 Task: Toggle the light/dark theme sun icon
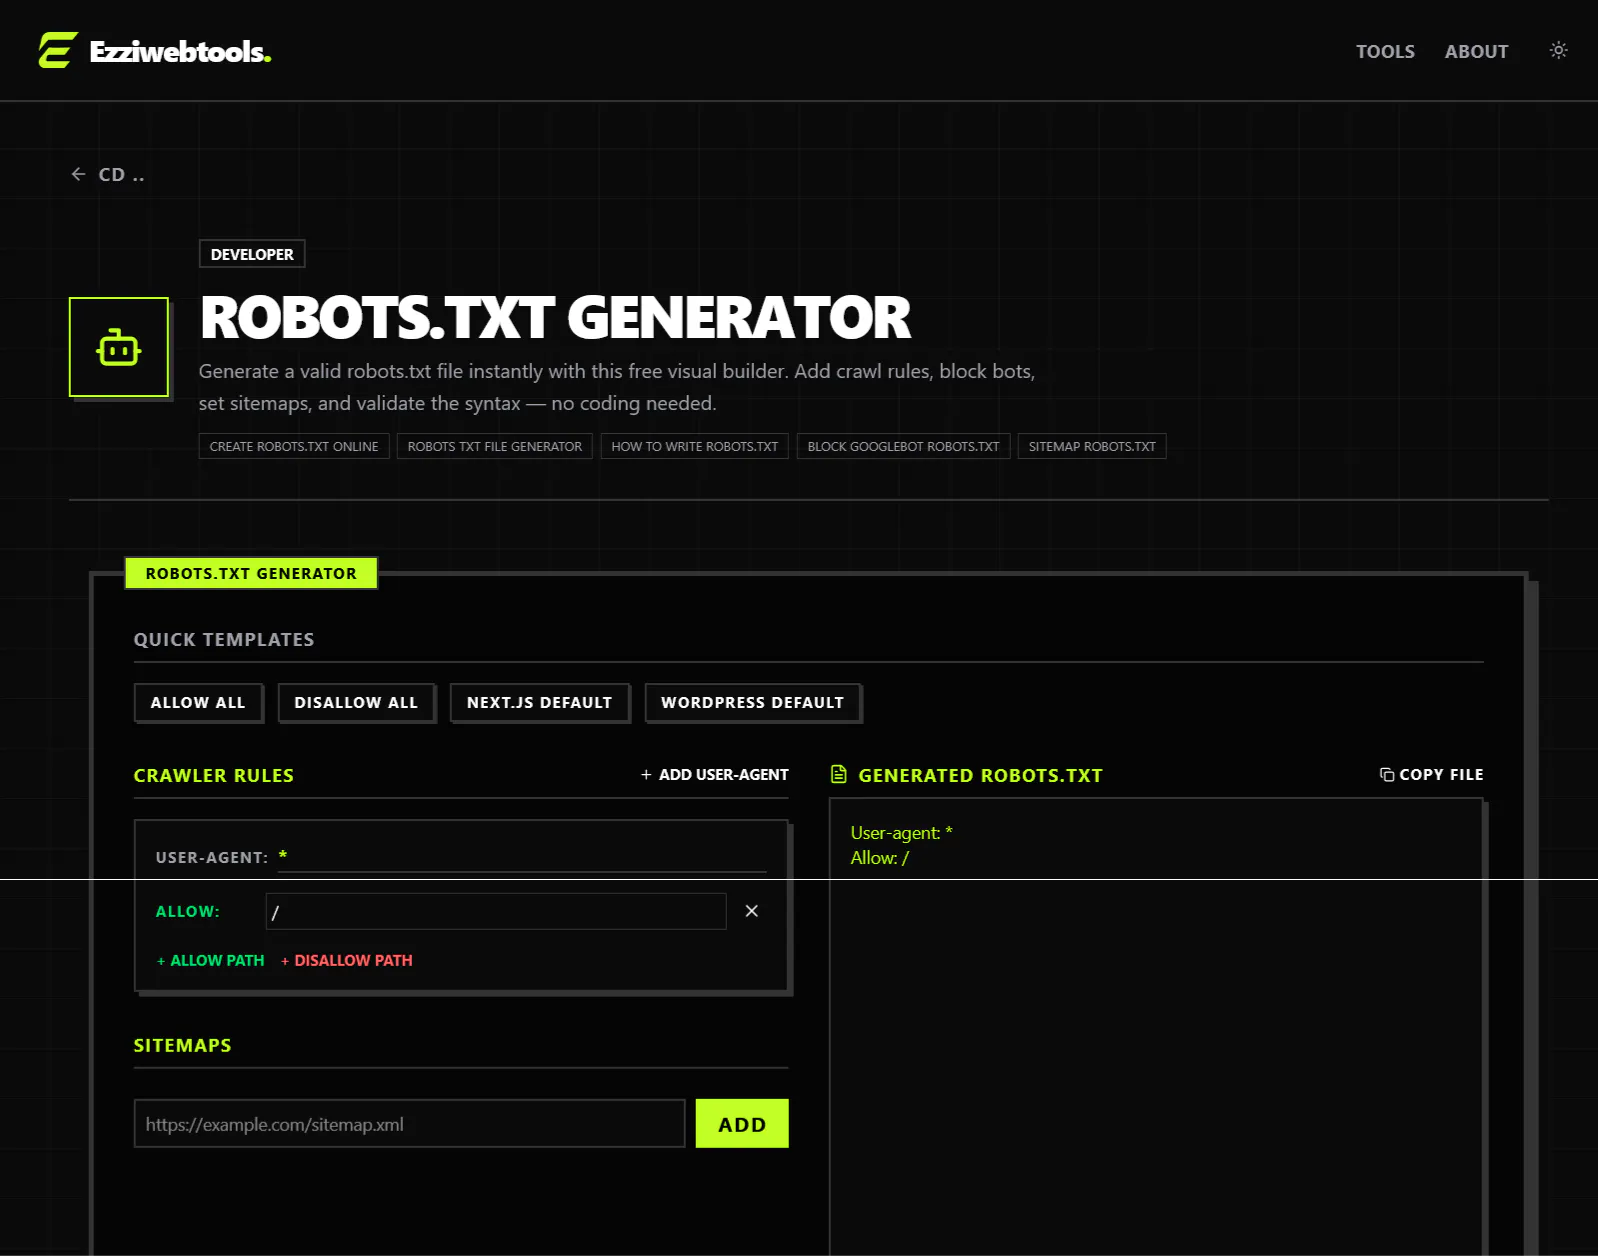click(x=1558, y=50)
